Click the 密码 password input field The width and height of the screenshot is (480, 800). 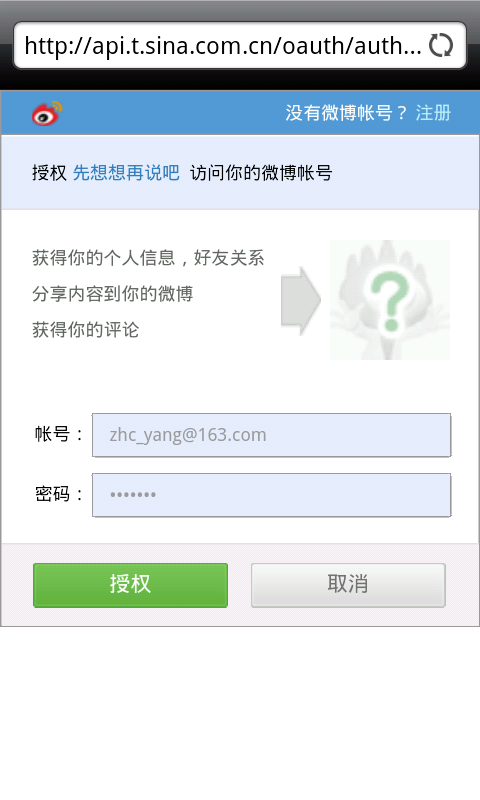[271, 495]
